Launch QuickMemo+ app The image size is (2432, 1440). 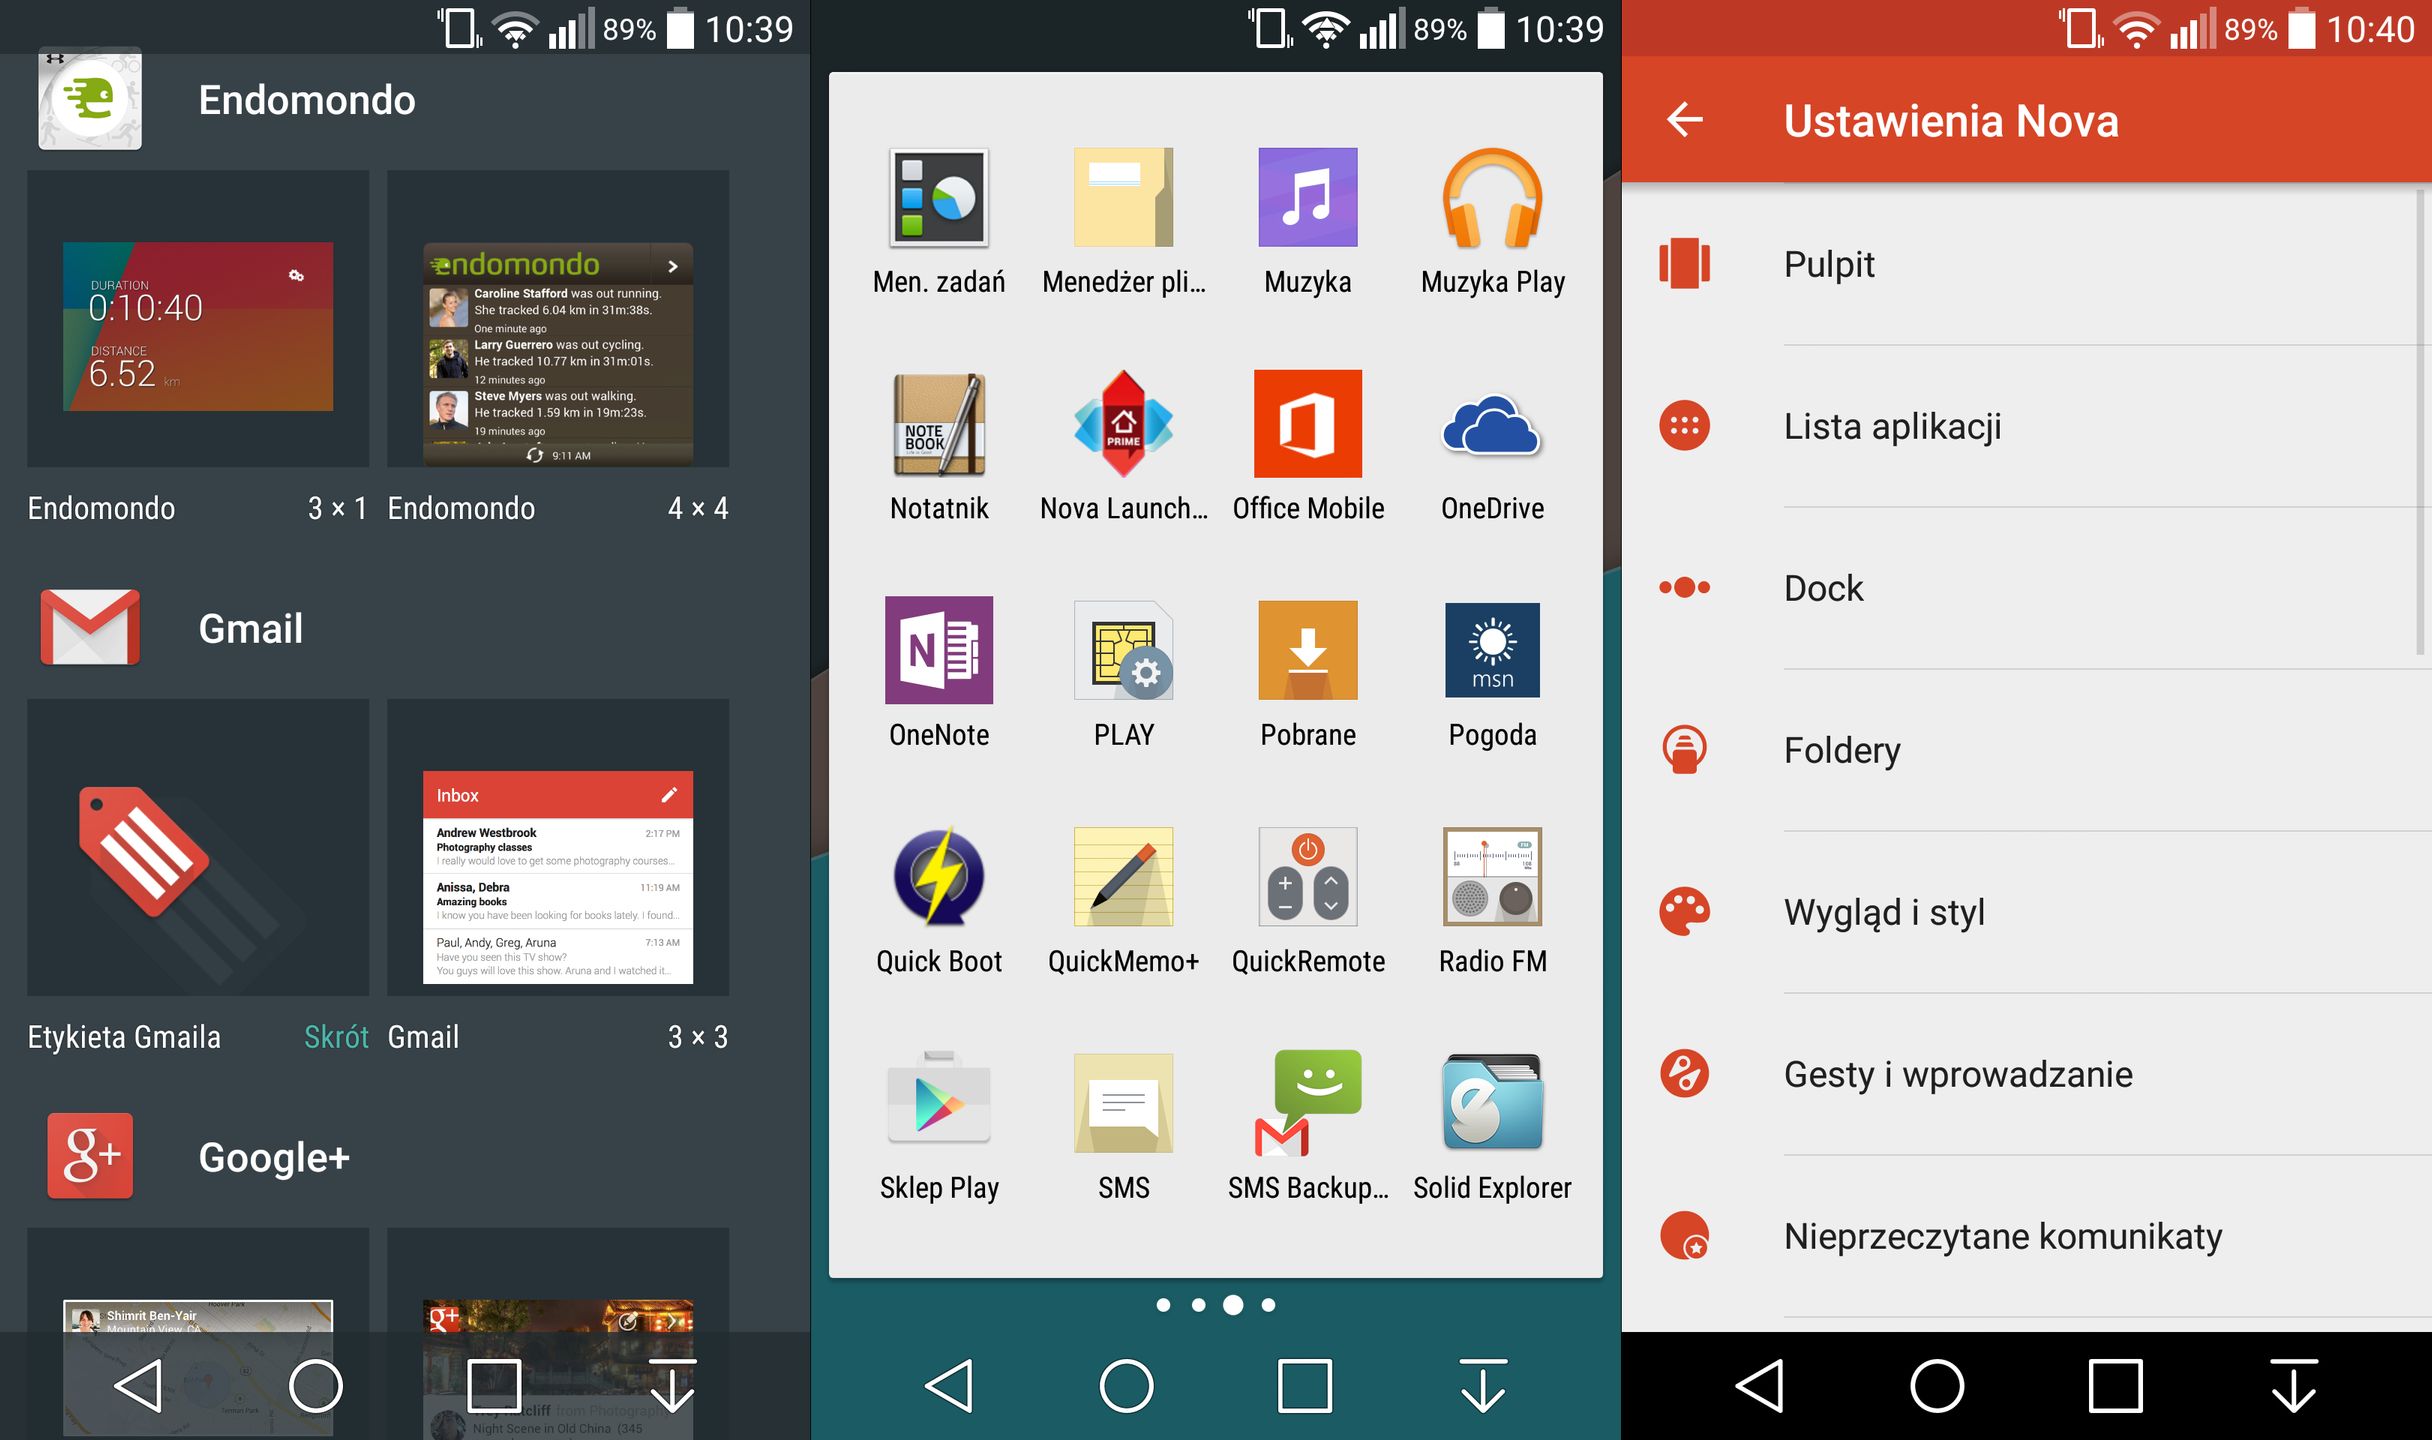tap(1123, 877)
